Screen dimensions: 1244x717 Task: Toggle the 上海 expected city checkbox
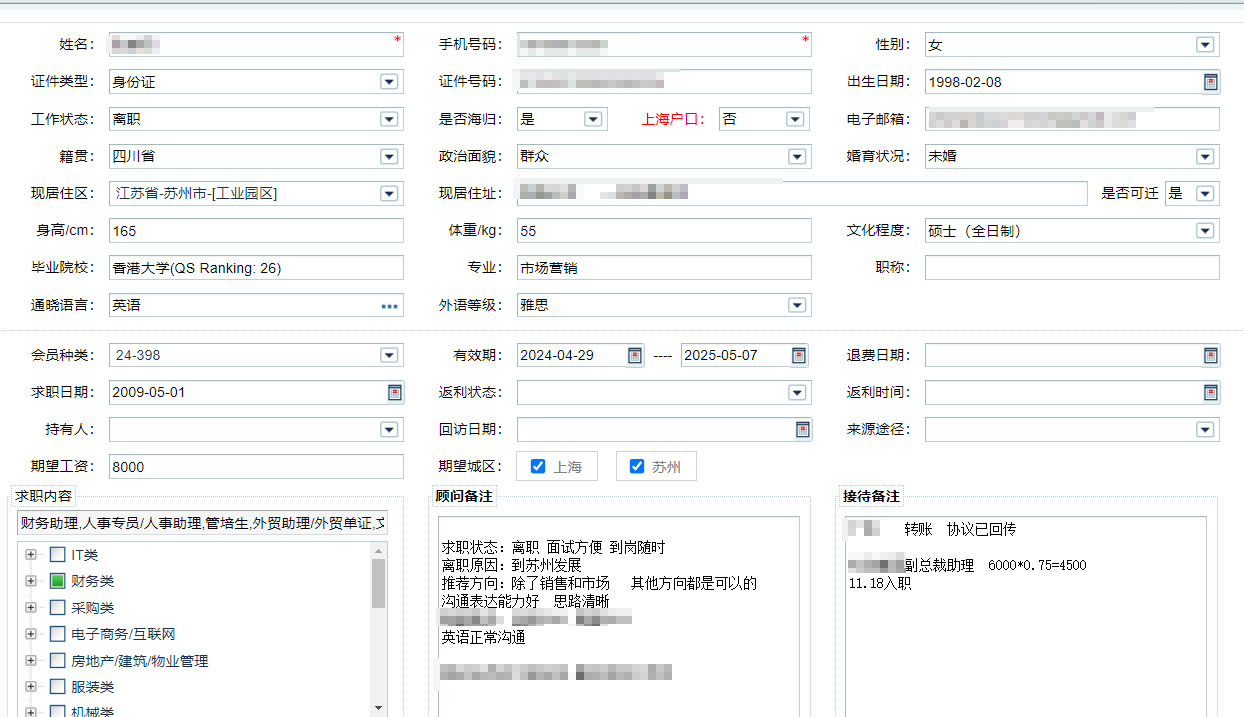pos(538,466)
